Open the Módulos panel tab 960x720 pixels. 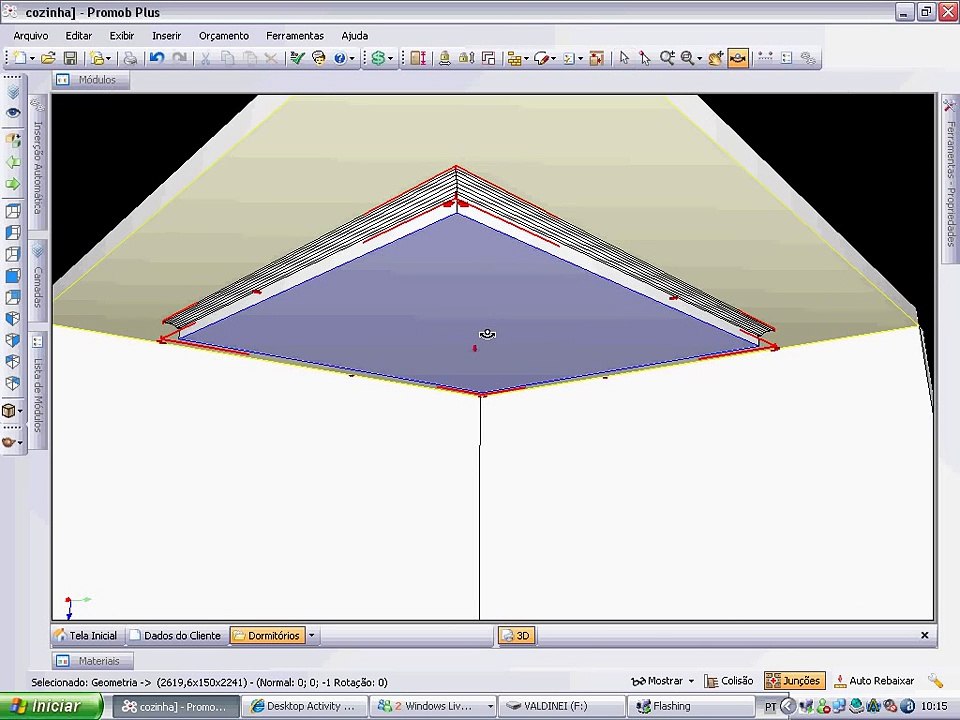click(x=91, y=80)
